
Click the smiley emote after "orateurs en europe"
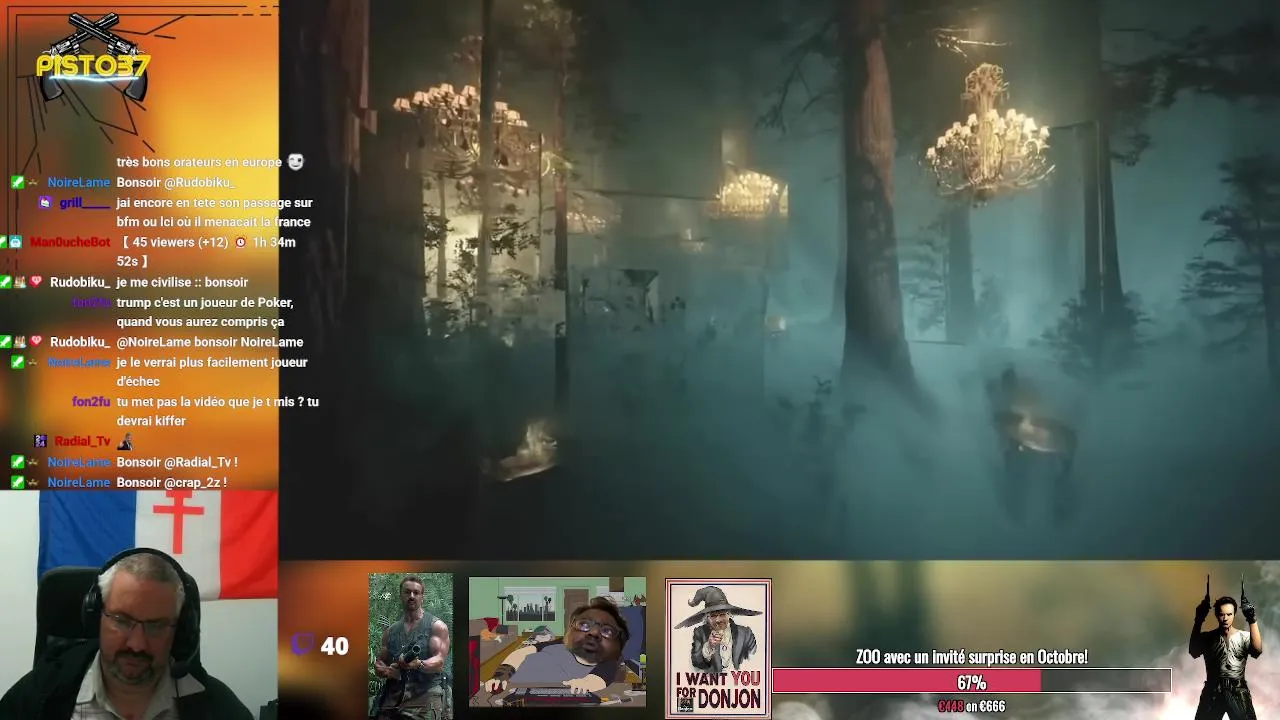(295, 162)
